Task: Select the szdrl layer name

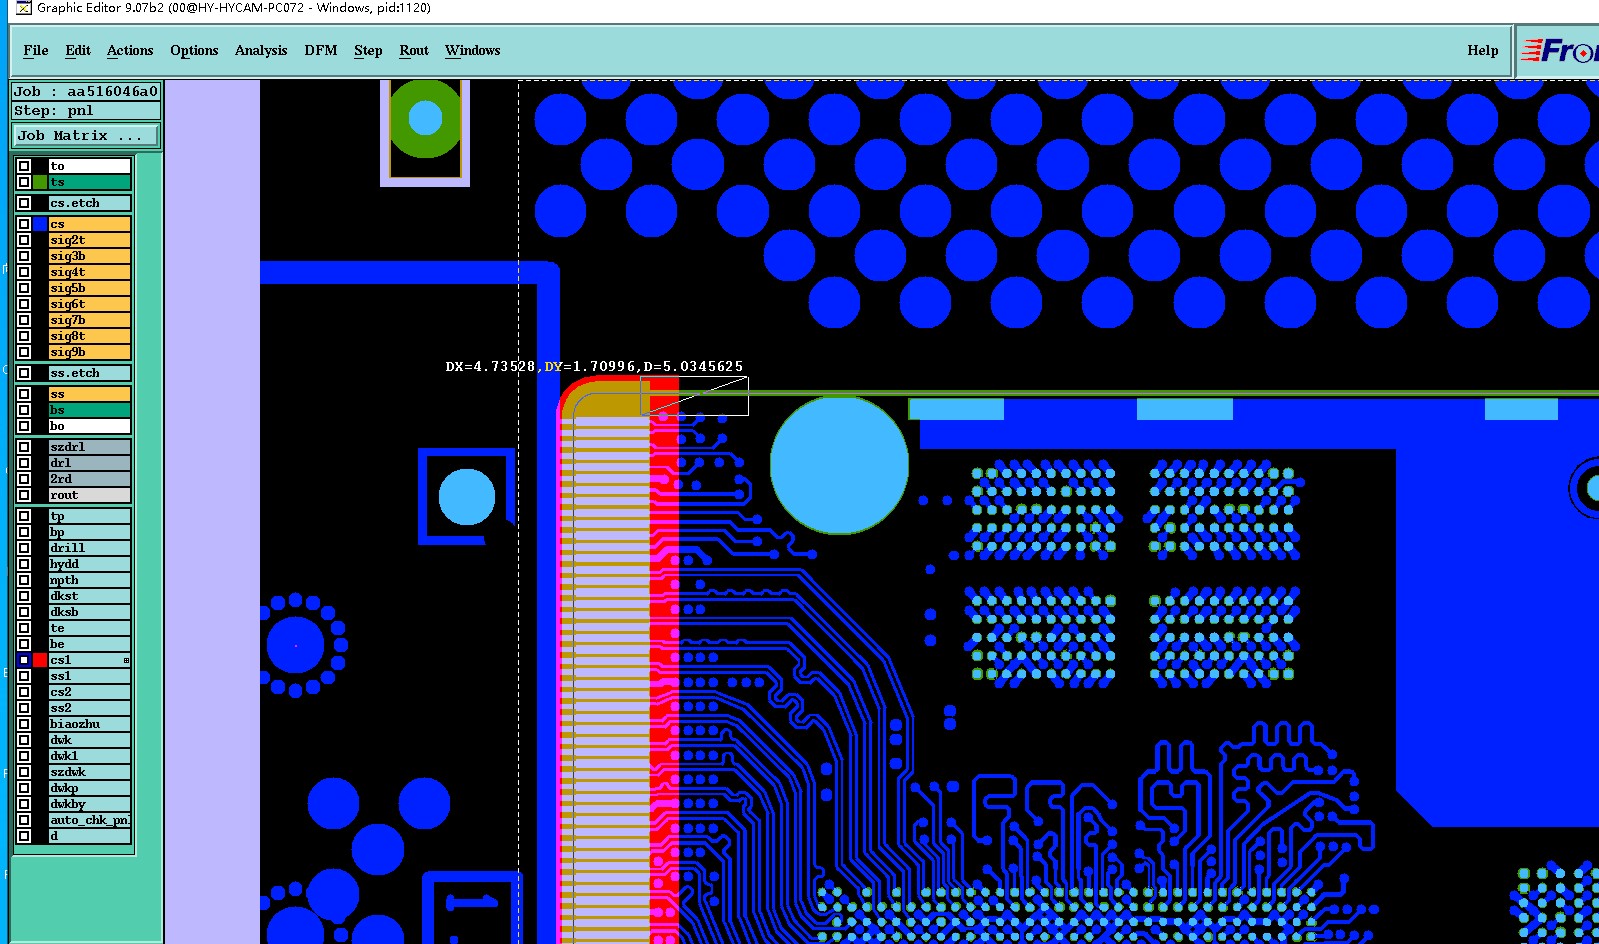Action: tap(90, 447)
